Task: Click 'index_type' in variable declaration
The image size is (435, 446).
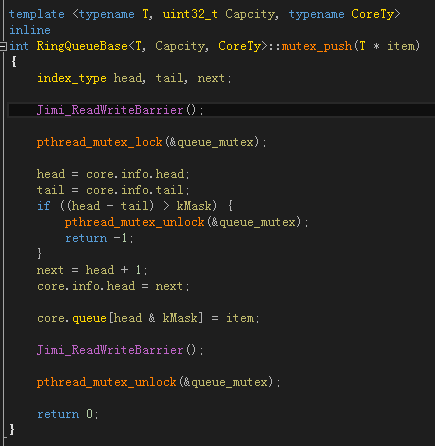Action: [72, 78]
